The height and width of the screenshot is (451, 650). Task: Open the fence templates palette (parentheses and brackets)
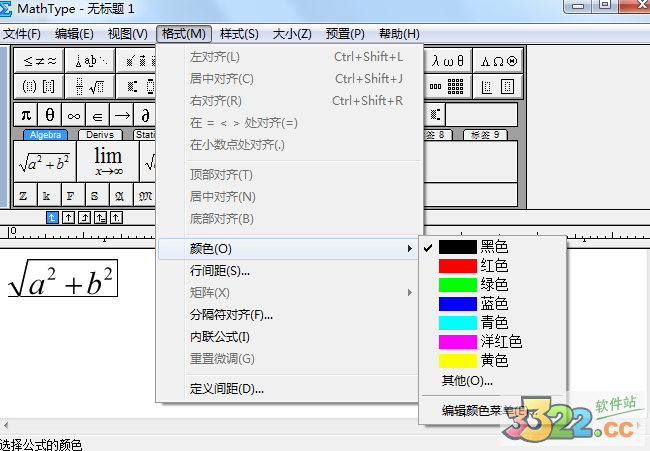point(39,86)
